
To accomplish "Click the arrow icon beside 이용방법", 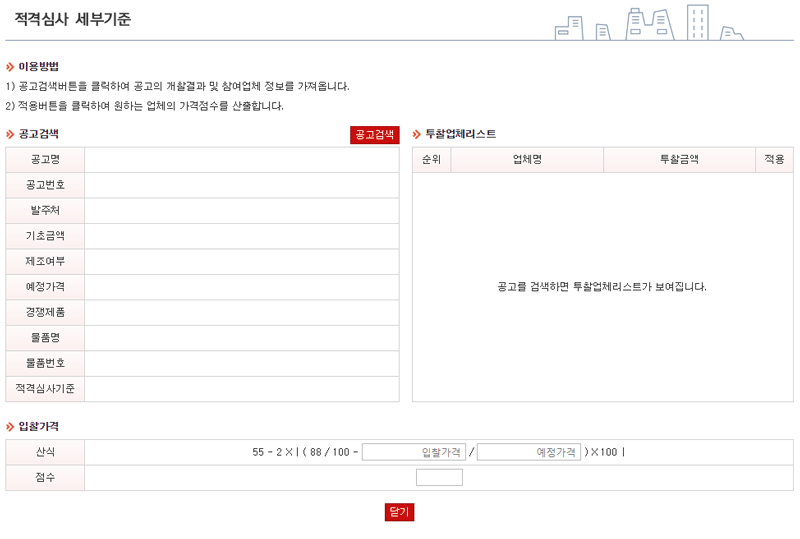I will (10, 66).
